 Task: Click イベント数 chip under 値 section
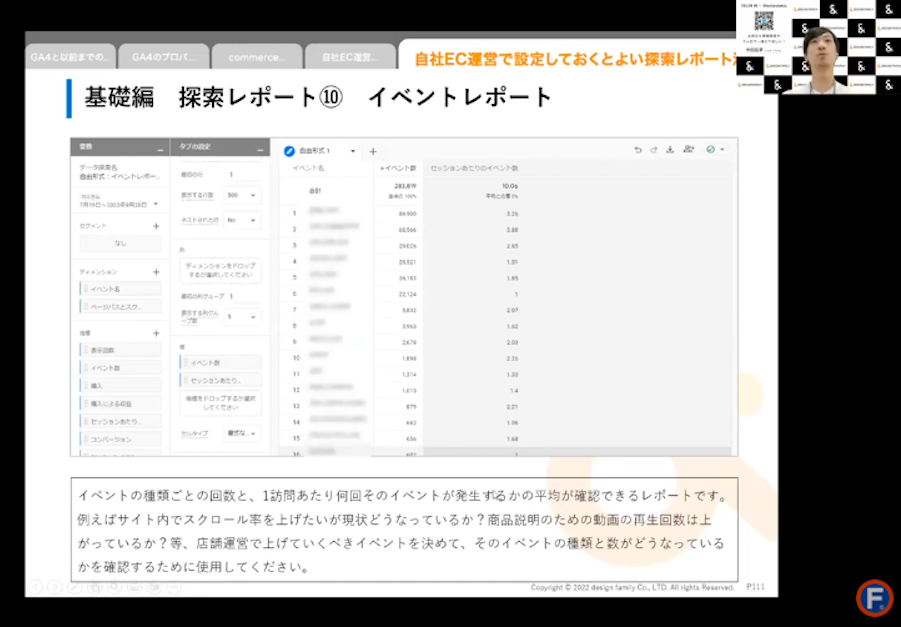(220, 363)
